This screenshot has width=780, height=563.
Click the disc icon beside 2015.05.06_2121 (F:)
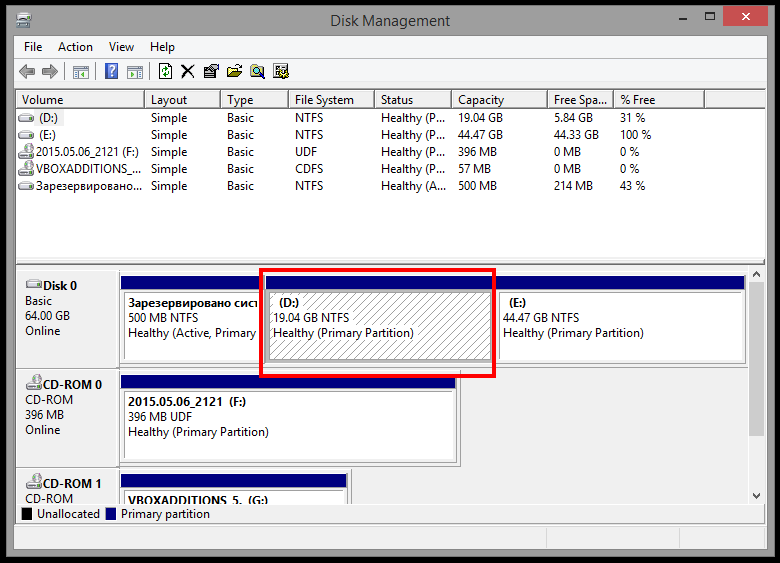pyautogui.click(x=26, y=151)
